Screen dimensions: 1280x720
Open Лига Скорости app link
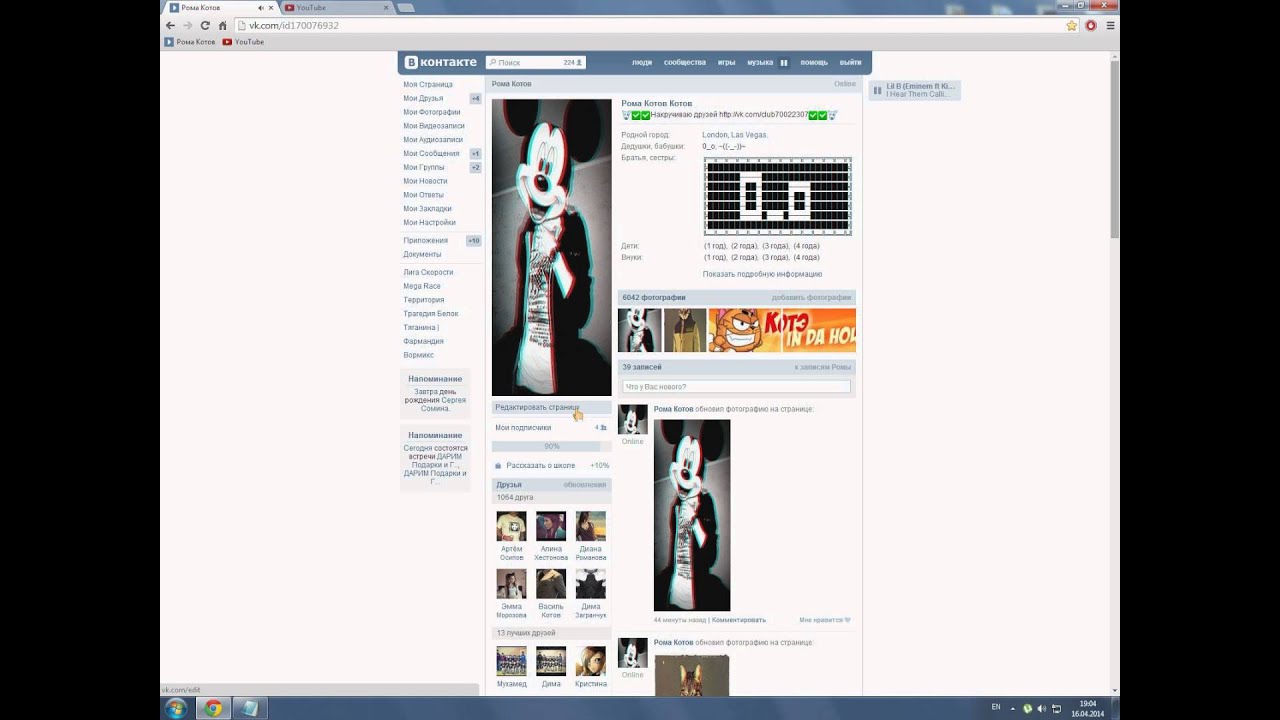click(x=428, y=272)
